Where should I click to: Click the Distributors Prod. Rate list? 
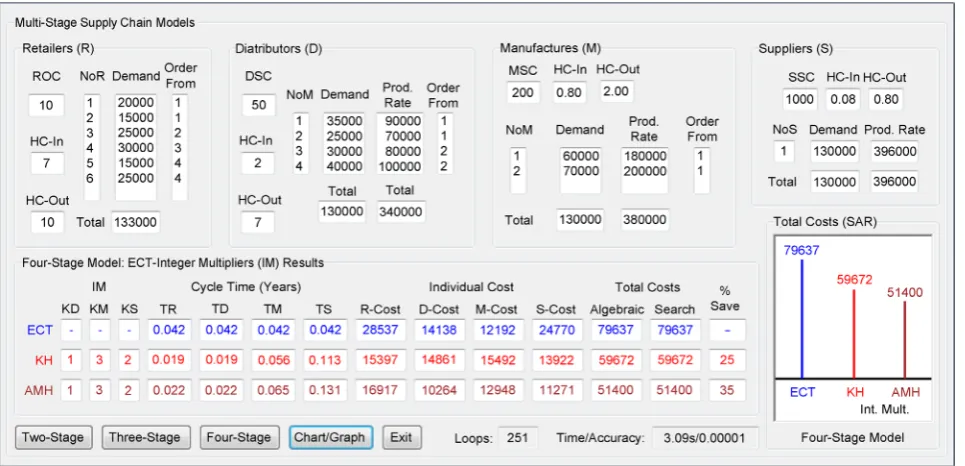[x=401, y=143]
